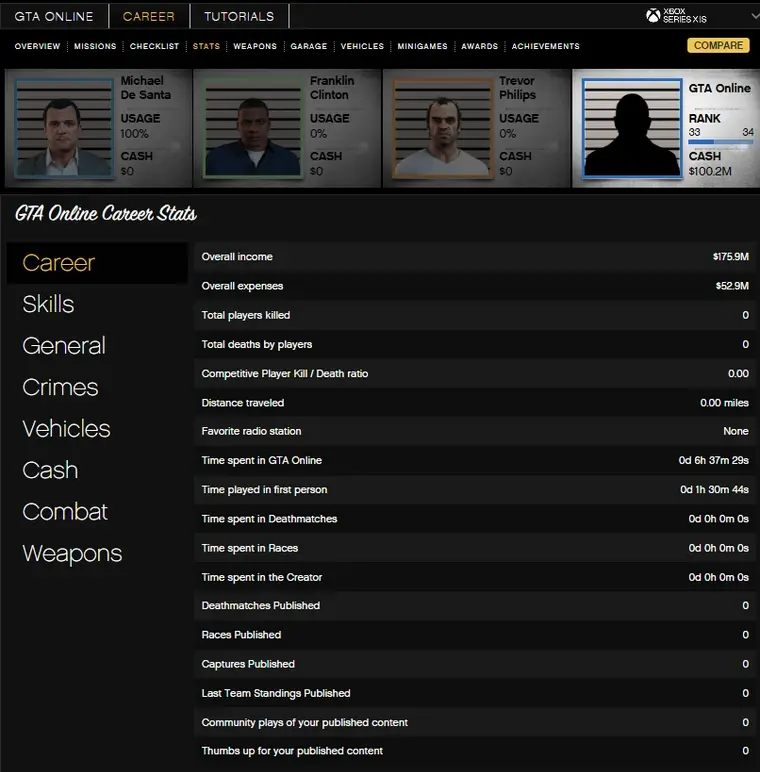Viewport: 760px width, 772px height.
Task: Select the GTA Online silhouette avatar
Action: click(x=631, y=130)
